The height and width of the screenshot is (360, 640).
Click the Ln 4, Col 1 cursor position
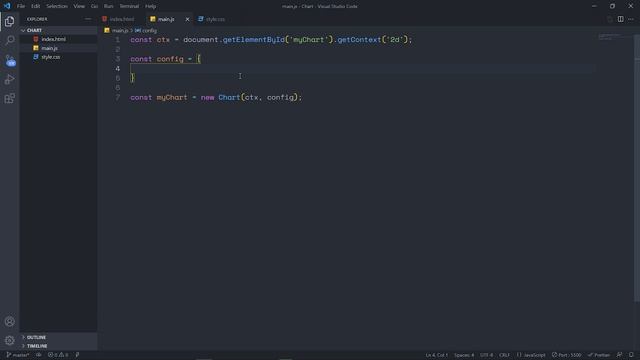click(x=437, y=355)
